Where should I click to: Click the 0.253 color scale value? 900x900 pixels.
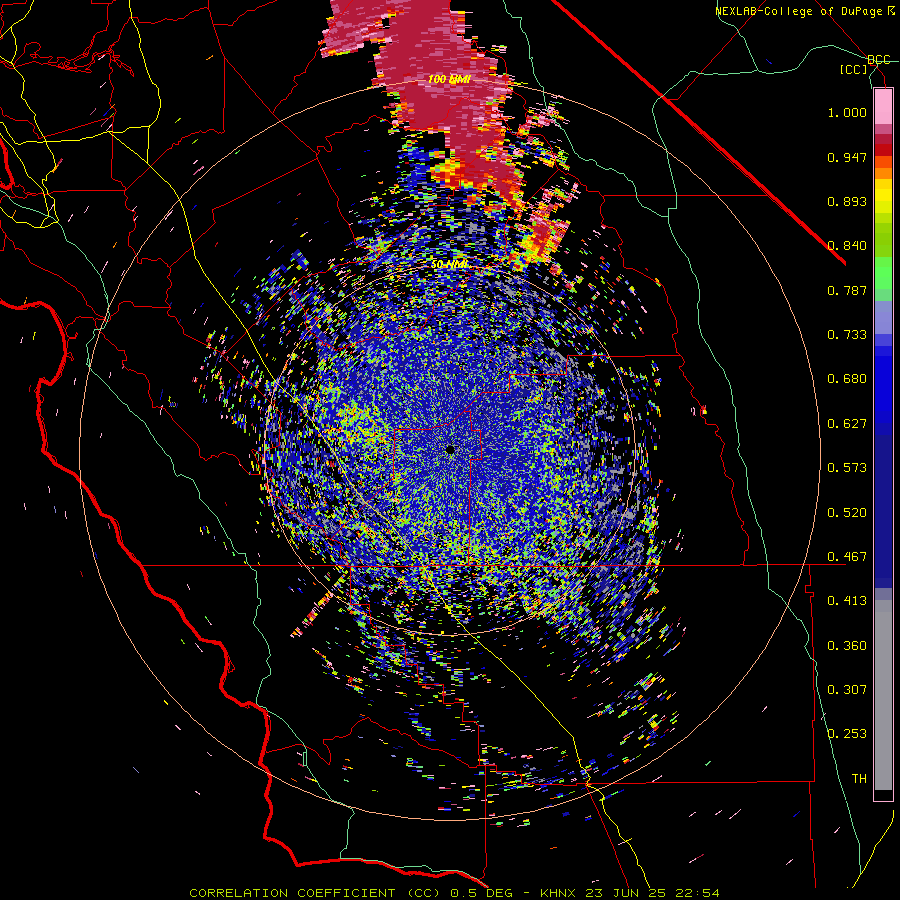tap(847, 734)
